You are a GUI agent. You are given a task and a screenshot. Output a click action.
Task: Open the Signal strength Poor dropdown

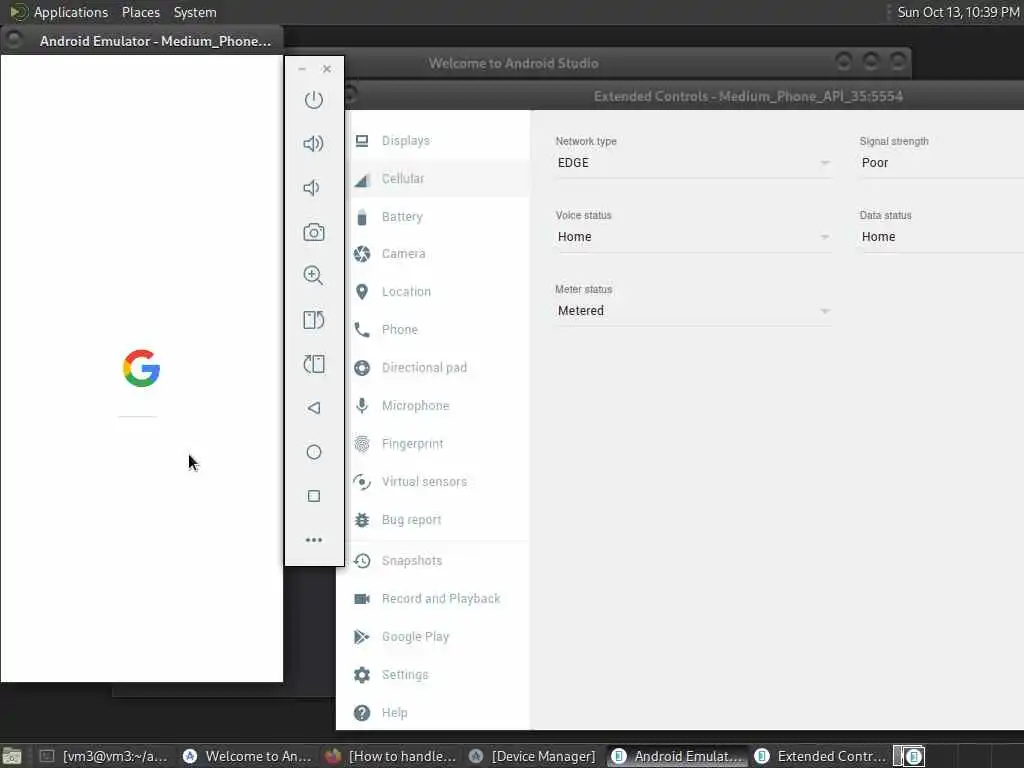pos(941,163)
